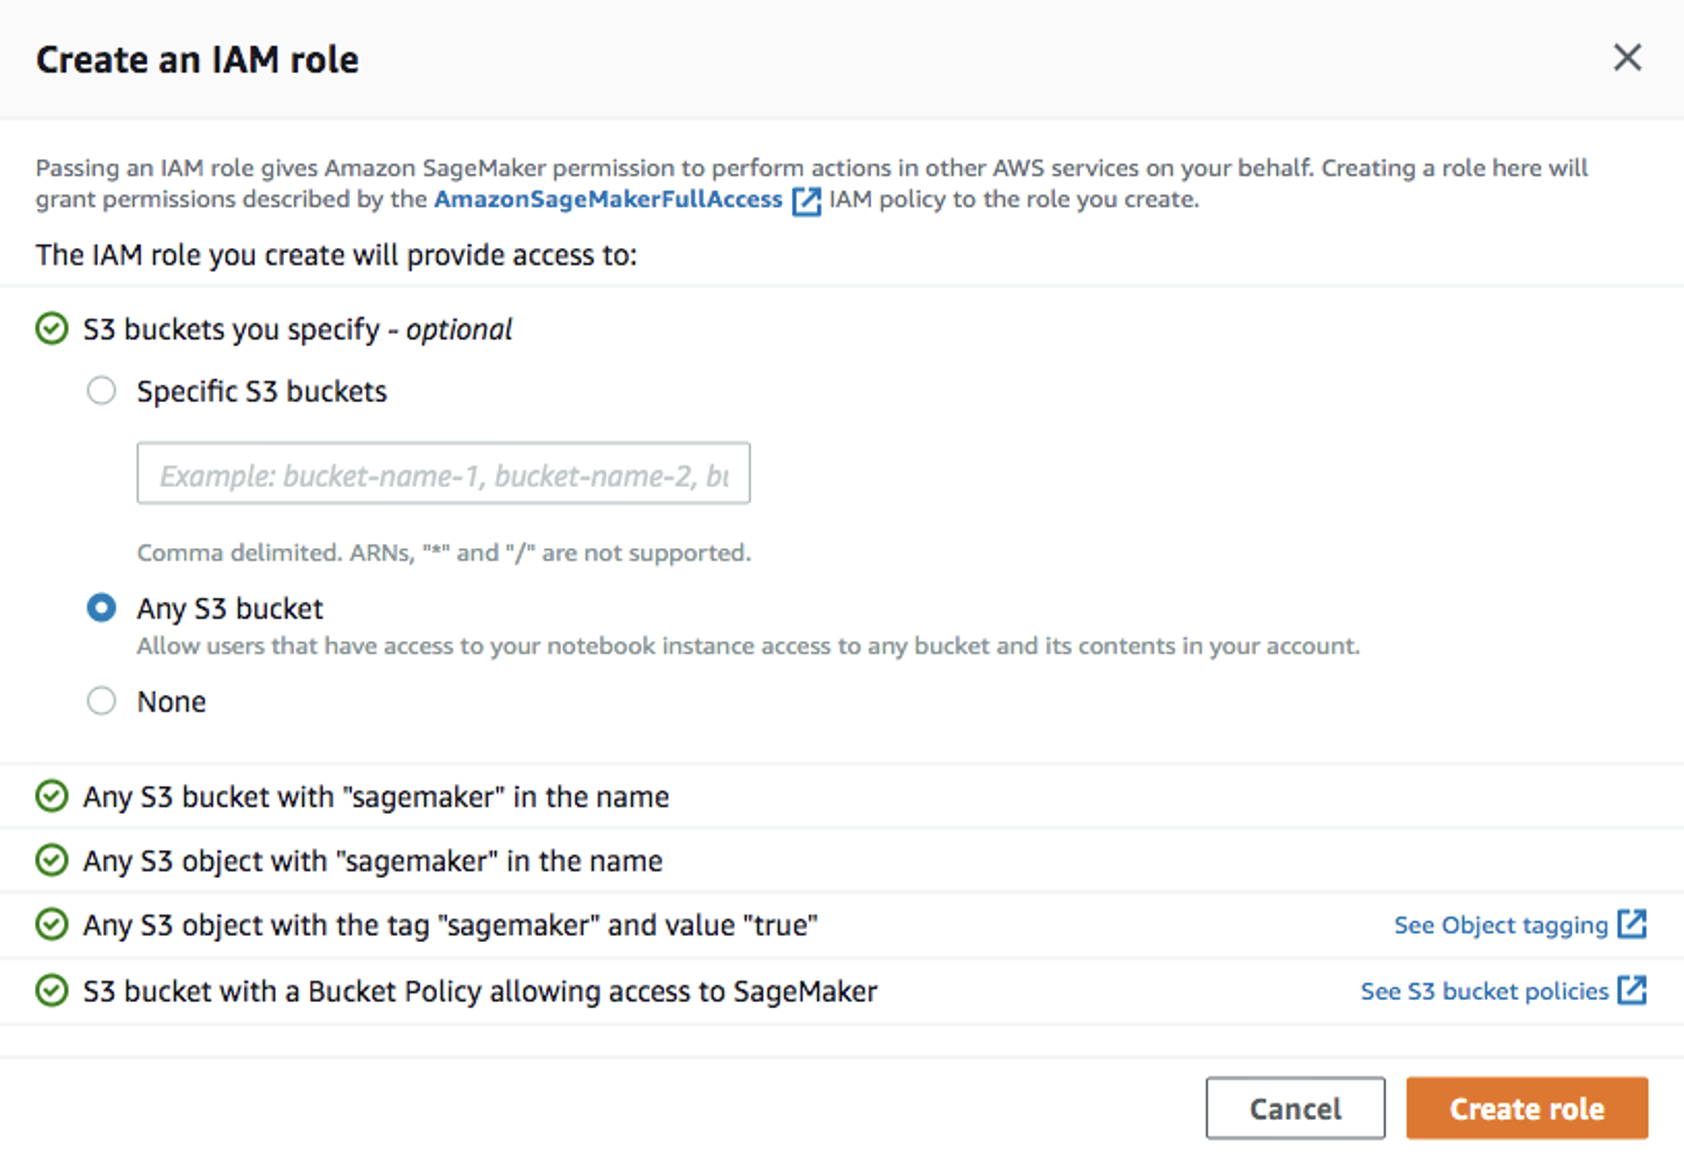The height and width of the screenshot is (1156, 1684).
Task: Click the bucket names example input field
Action: 443,474
